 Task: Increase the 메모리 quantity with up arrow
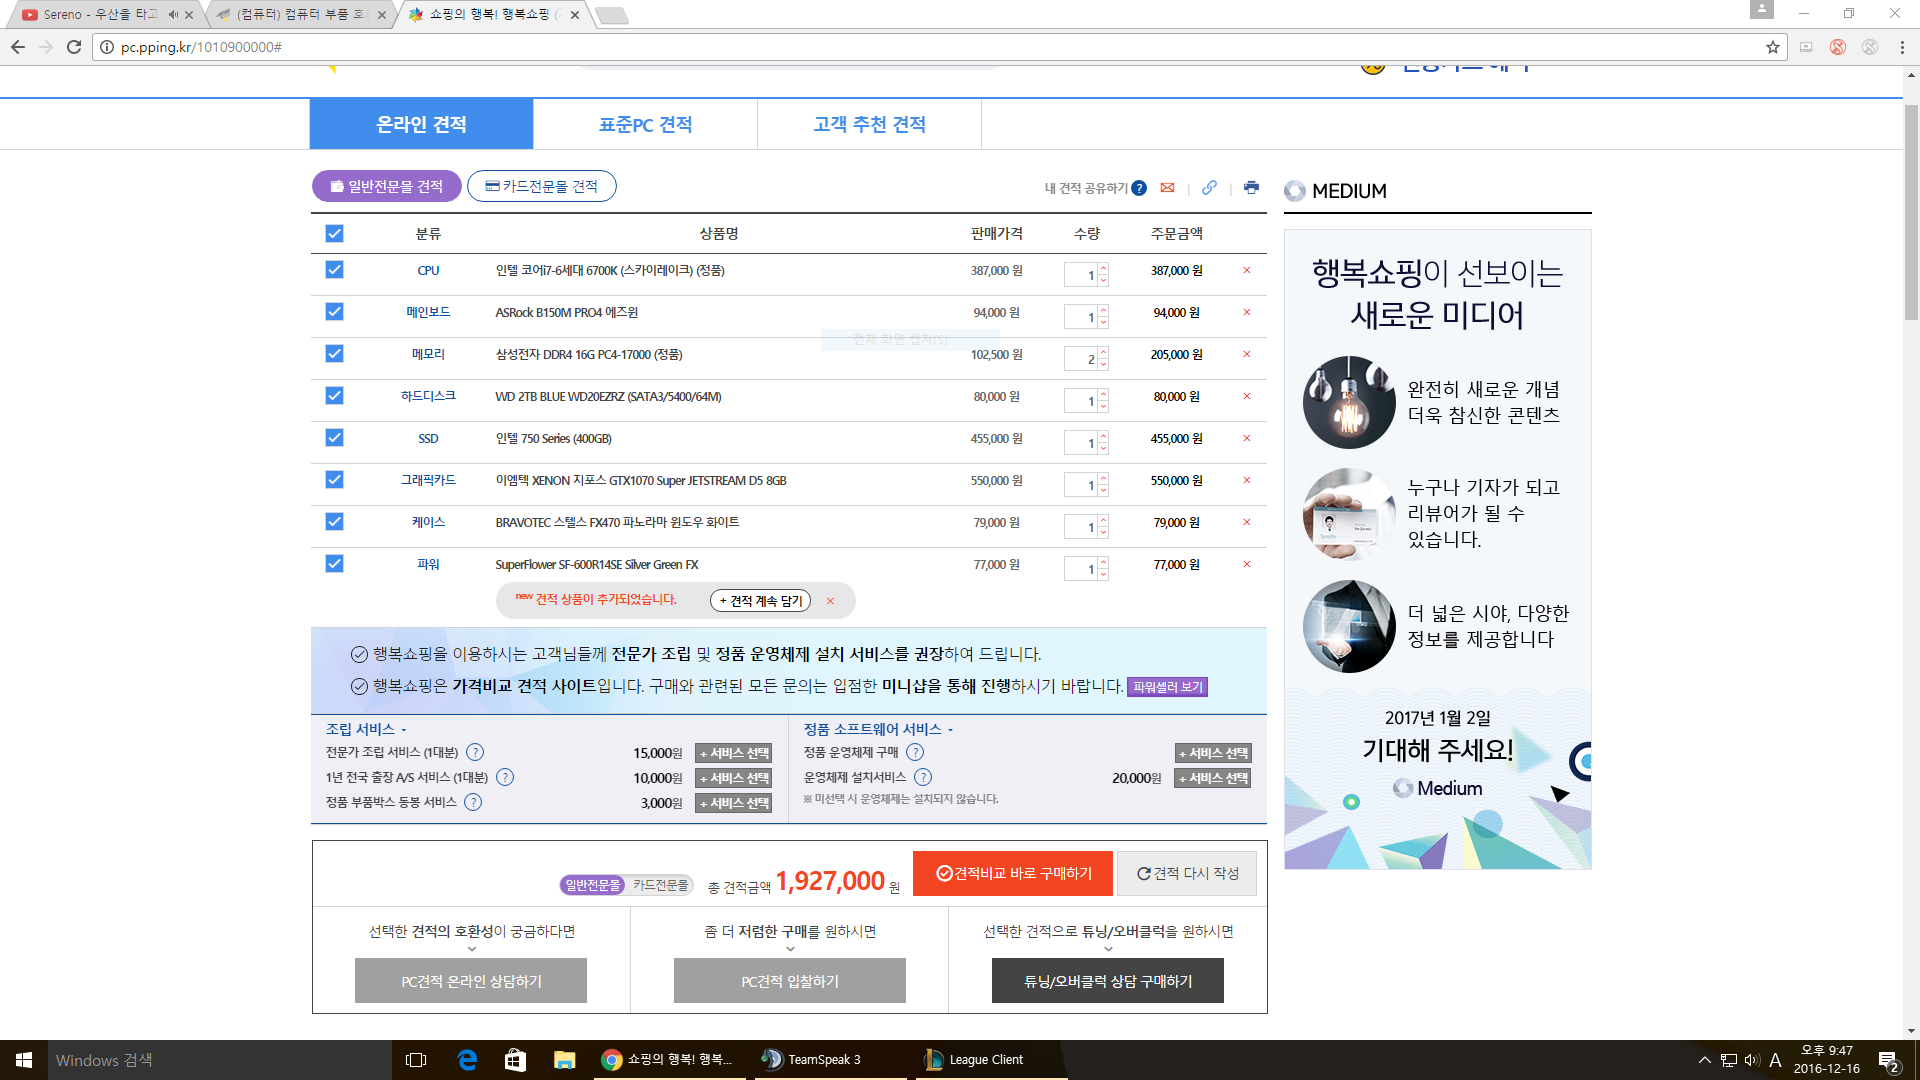[x=1103, y=351]
